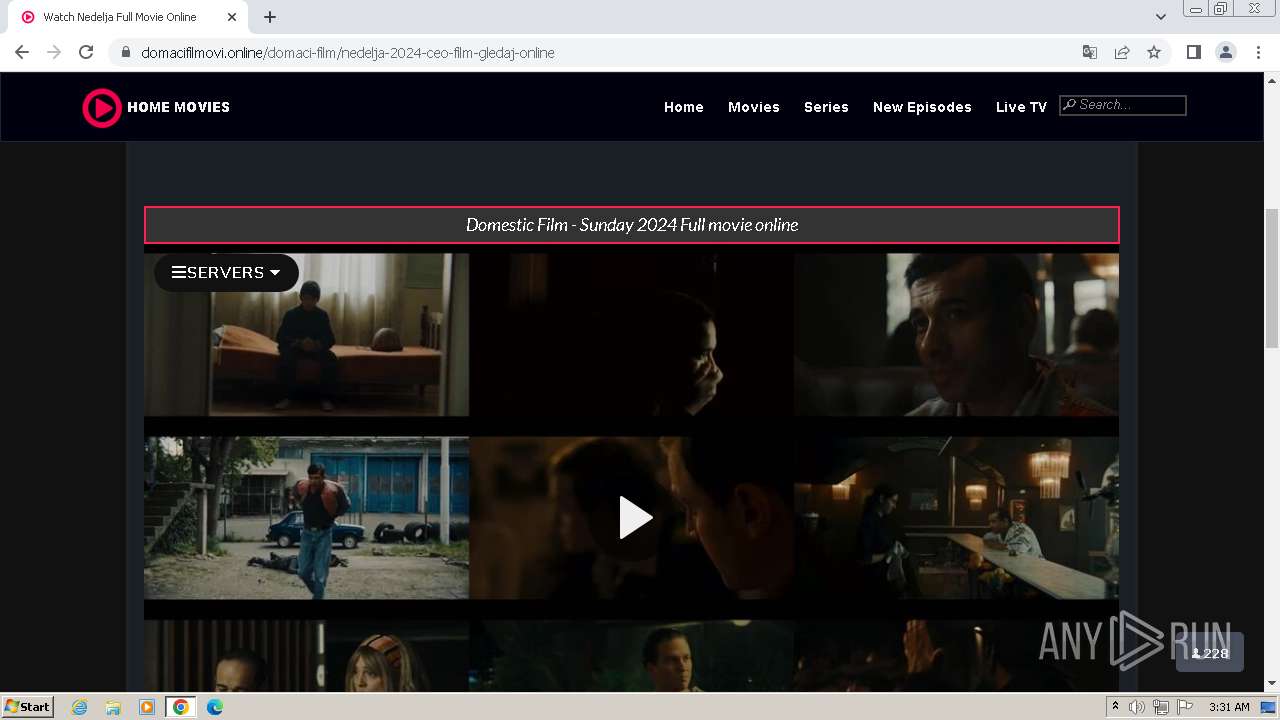Click the taskbar clock 3:31 AM
The image size is (1280, 720).
point(1229,707)
